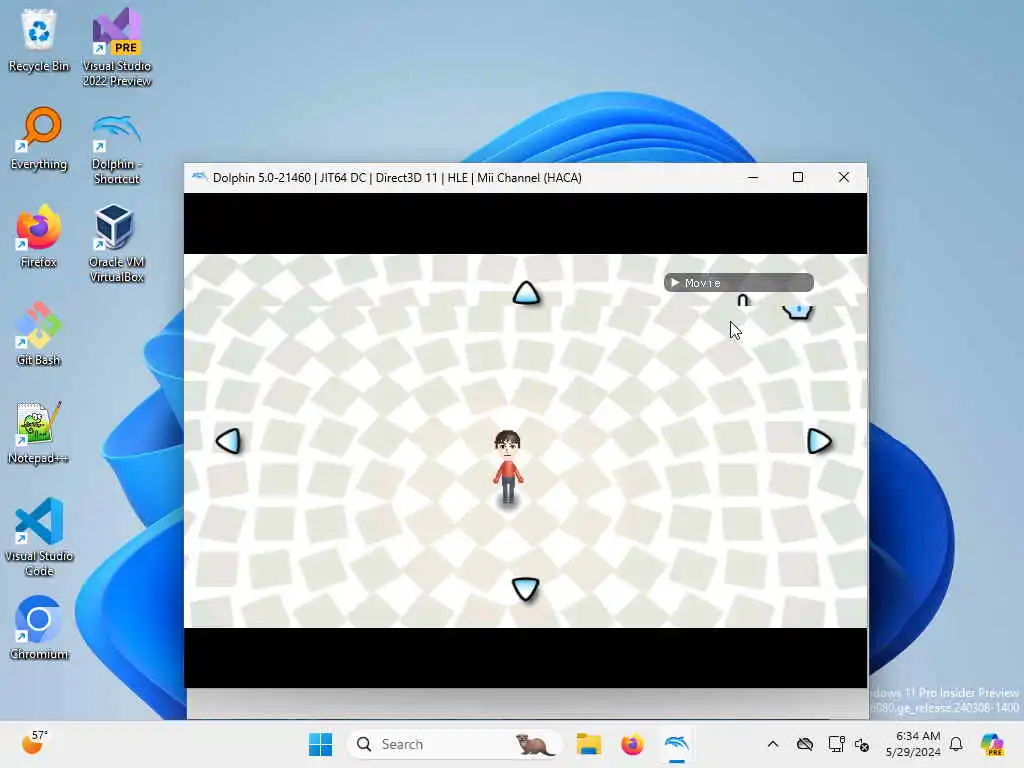Minimize the Dolphin window
Image resolution: width=1024 pixels, height=768 pixels.
click(x=753, y=178)
